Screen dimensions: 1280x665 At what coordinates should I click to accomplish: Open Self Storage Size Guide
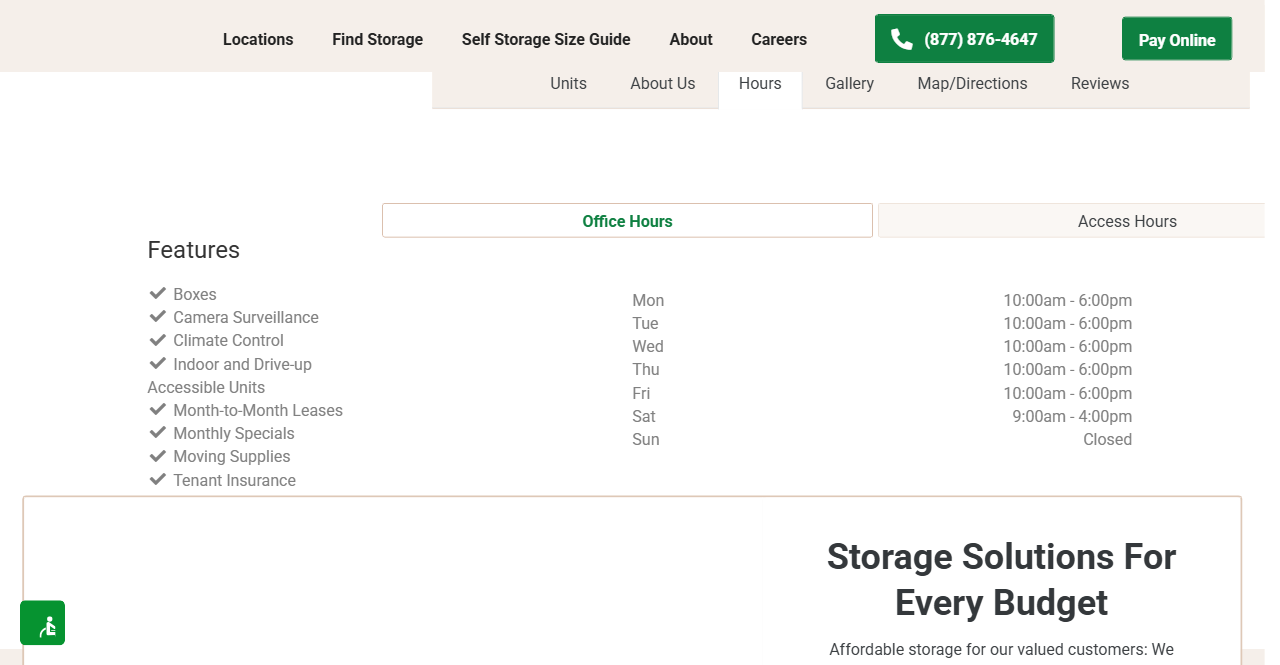click(546, 40)
